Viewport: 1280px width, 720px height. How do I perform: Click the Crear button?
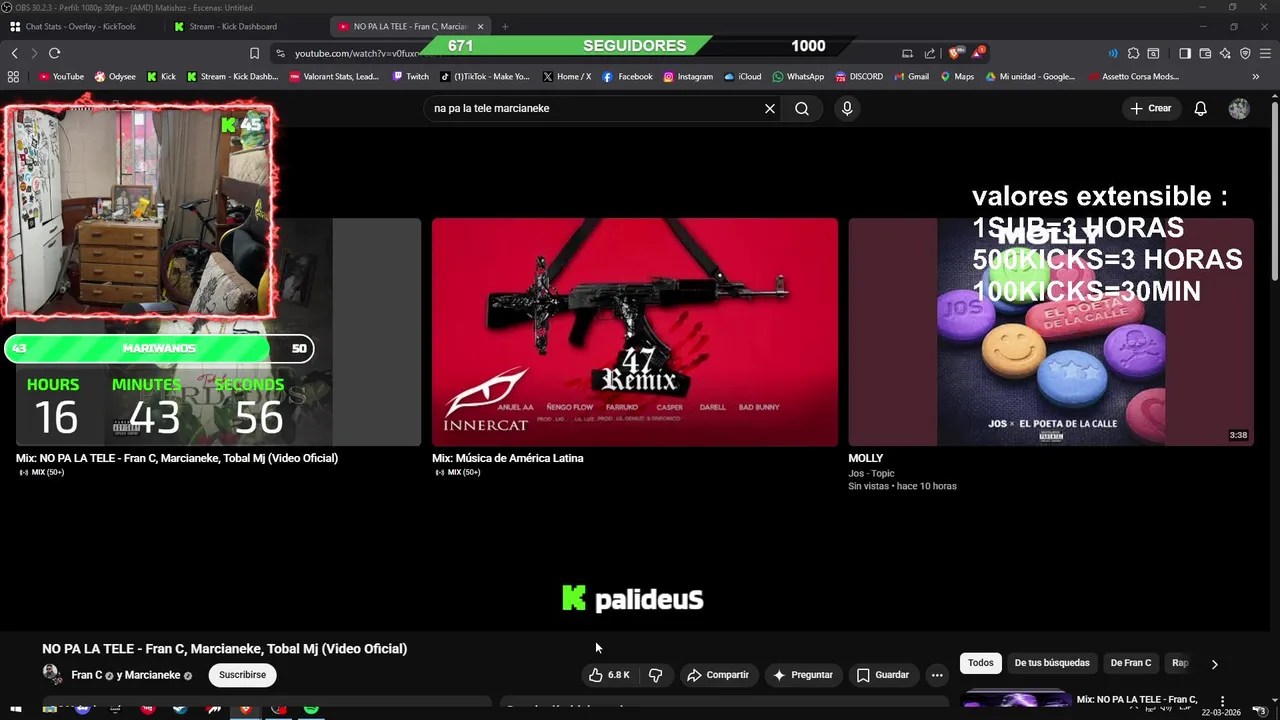(x=1150, y=108)
